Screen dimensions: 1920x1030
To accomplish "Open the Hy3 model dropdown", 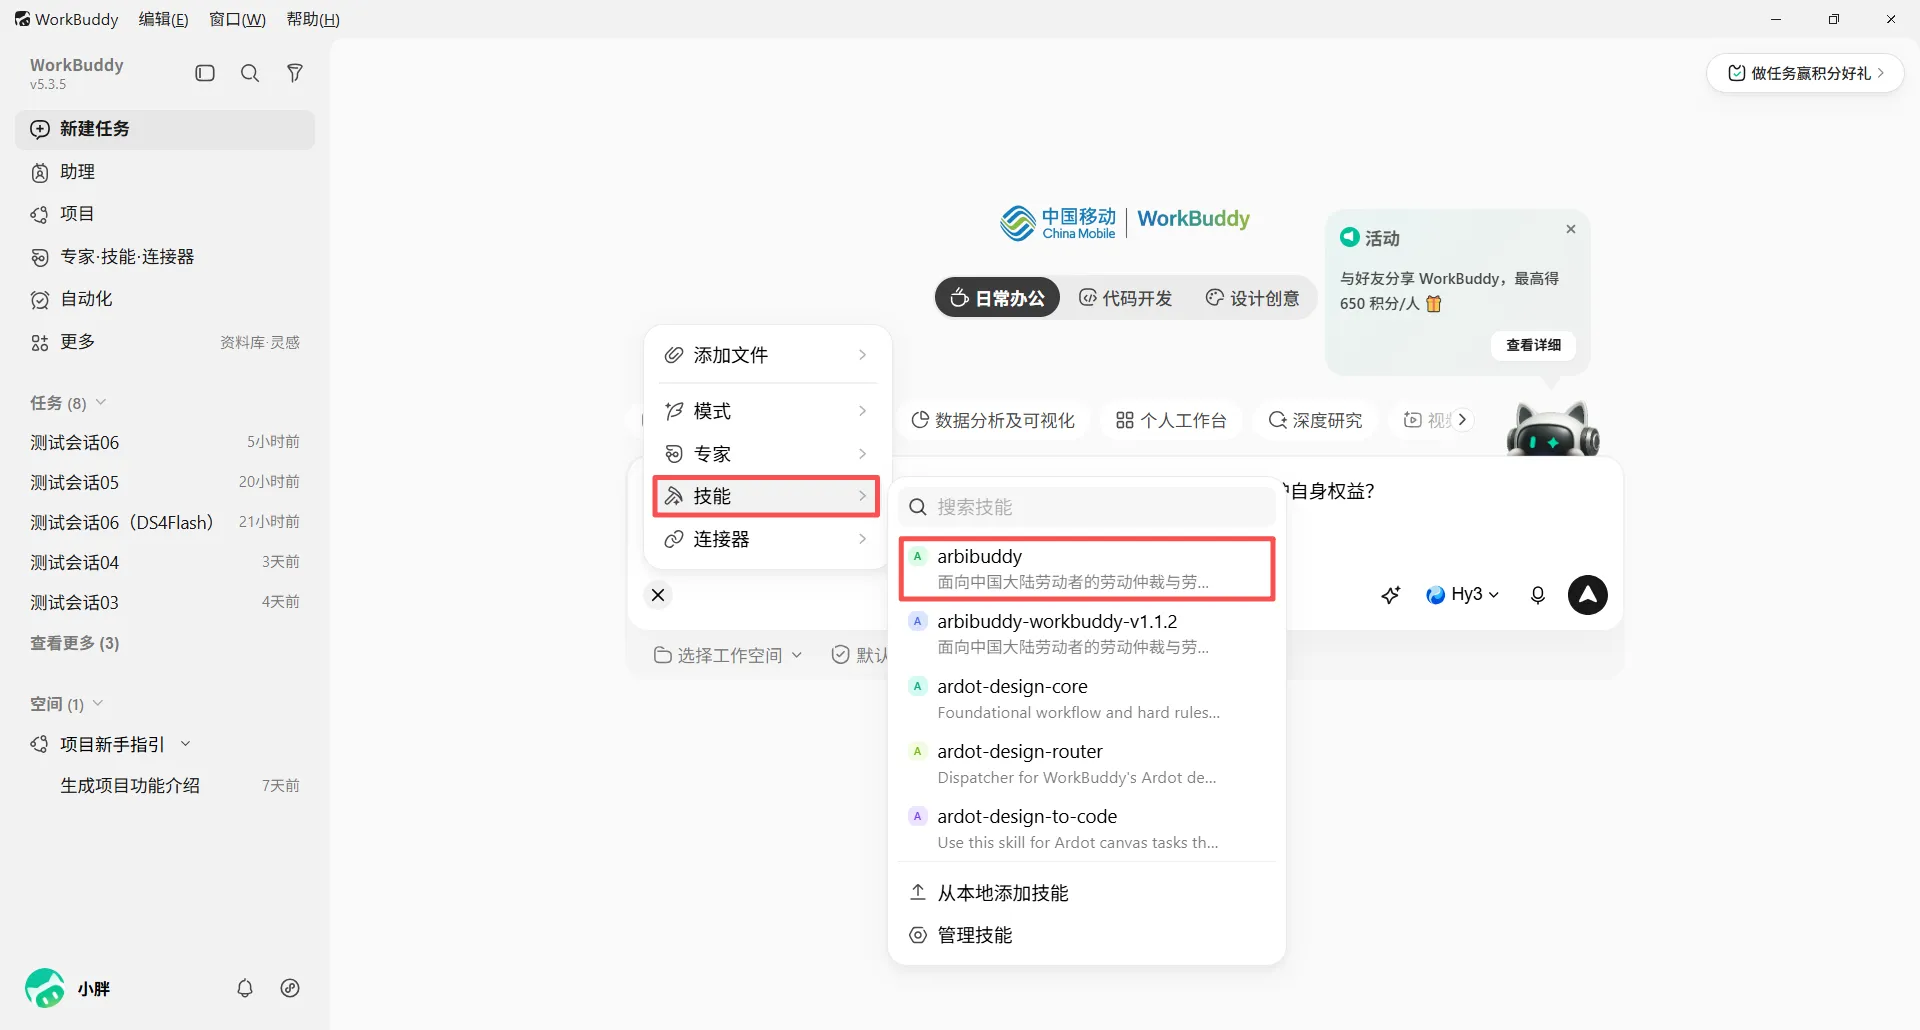I will click(1463, 595).
